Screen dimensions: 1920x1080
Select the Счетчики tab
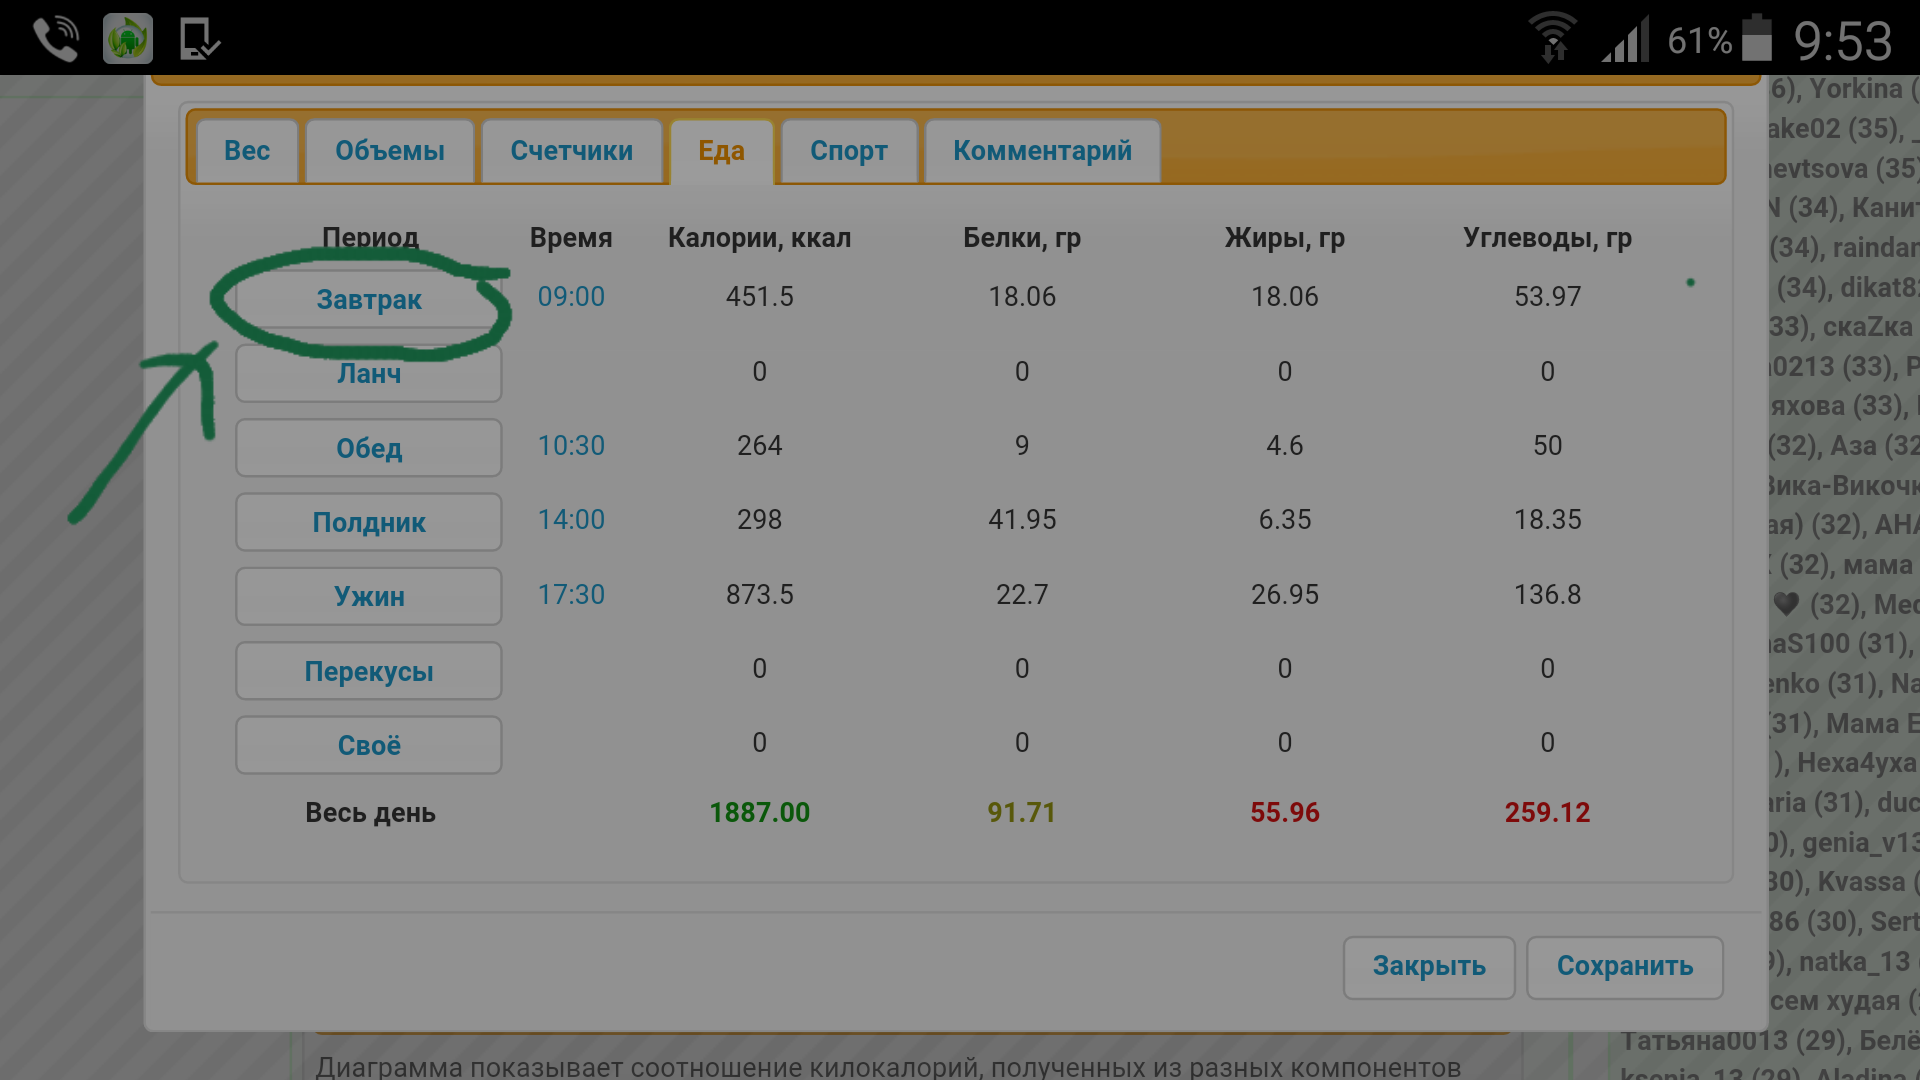(x=571, y=151)
